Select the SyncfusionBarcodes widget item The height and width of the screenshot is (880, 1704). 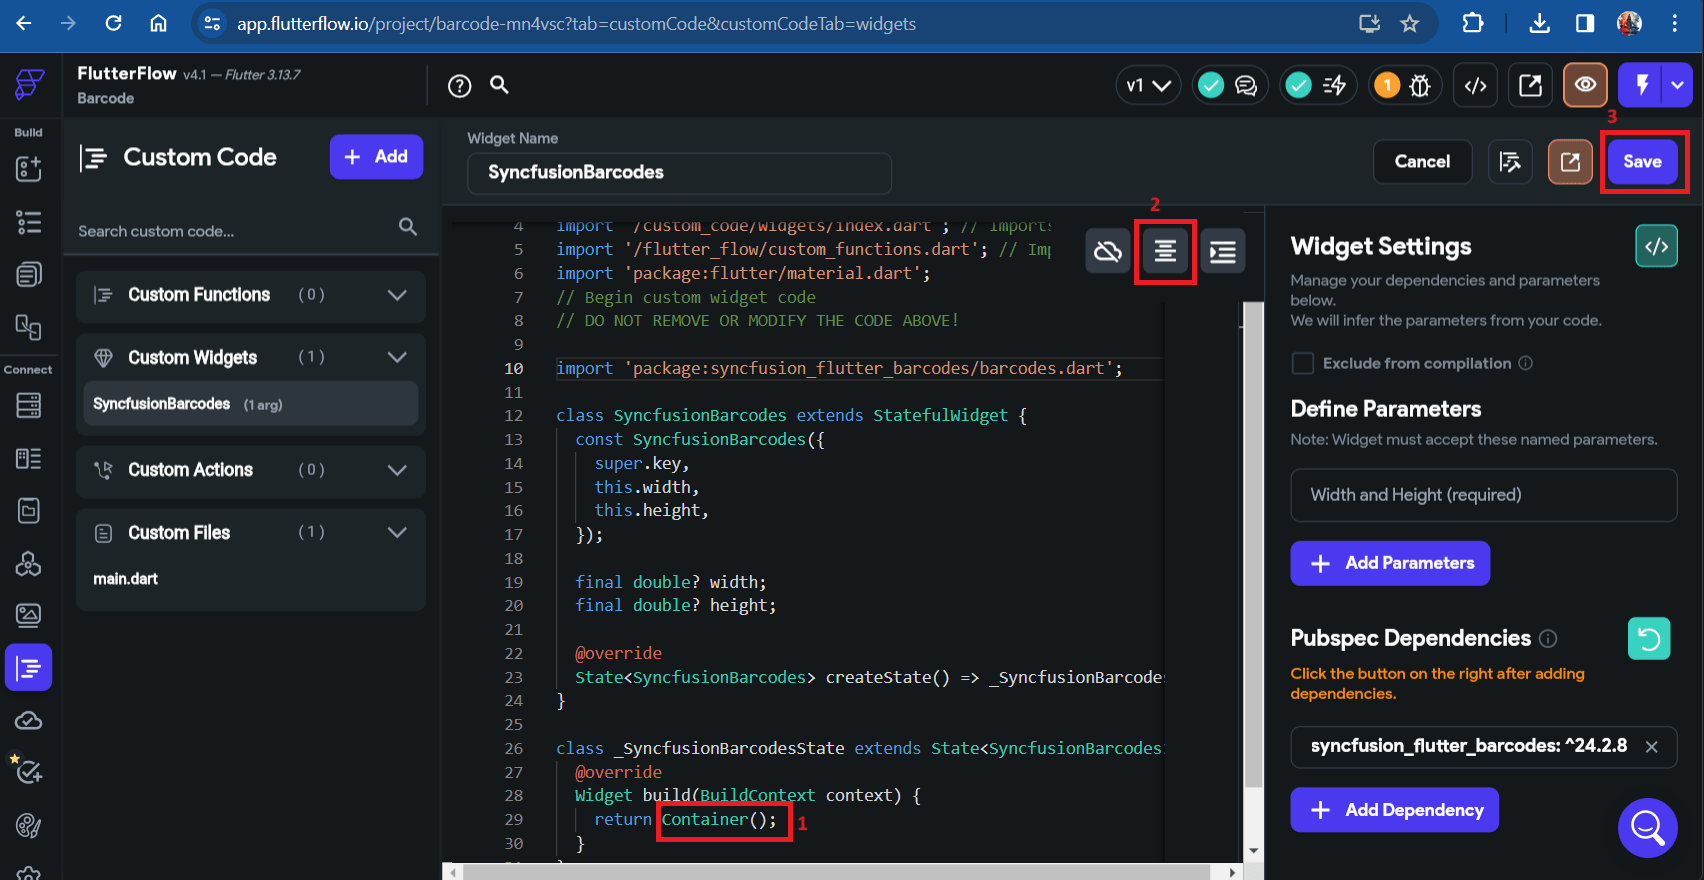[x=251, y=404]
